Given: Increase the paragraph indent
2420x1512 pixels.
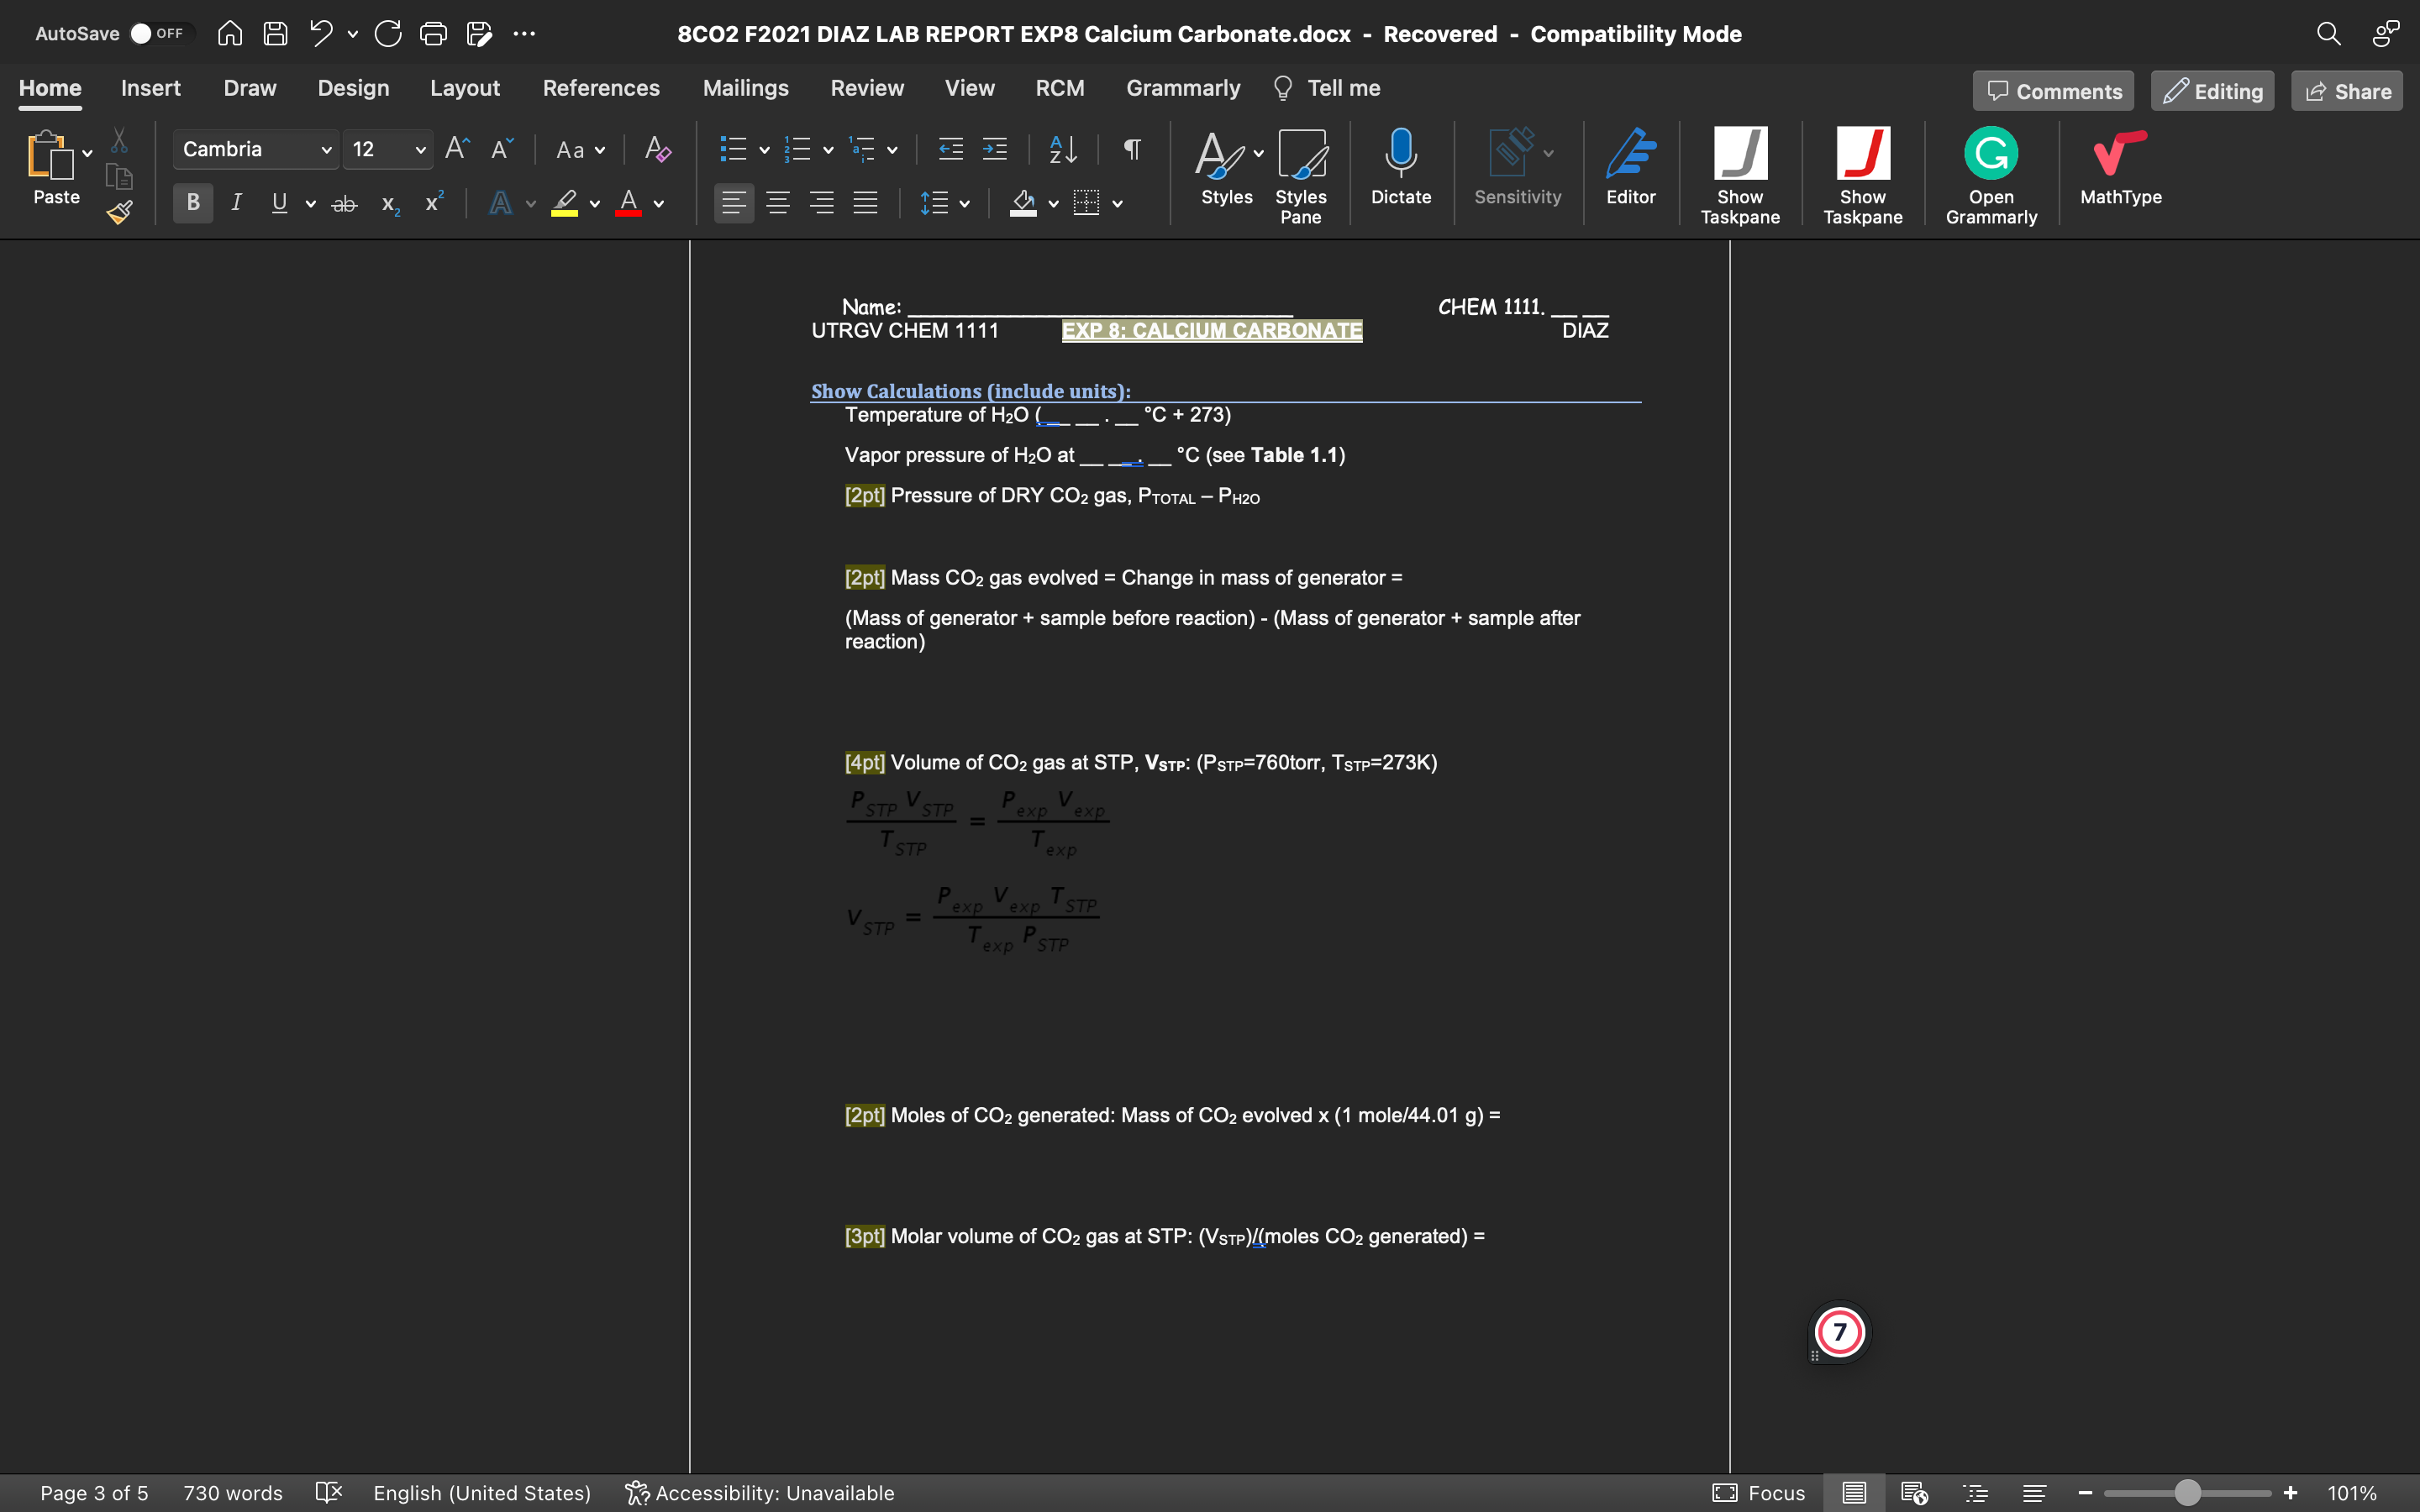Looking at the screenshot, I should (x=995, y=149).
